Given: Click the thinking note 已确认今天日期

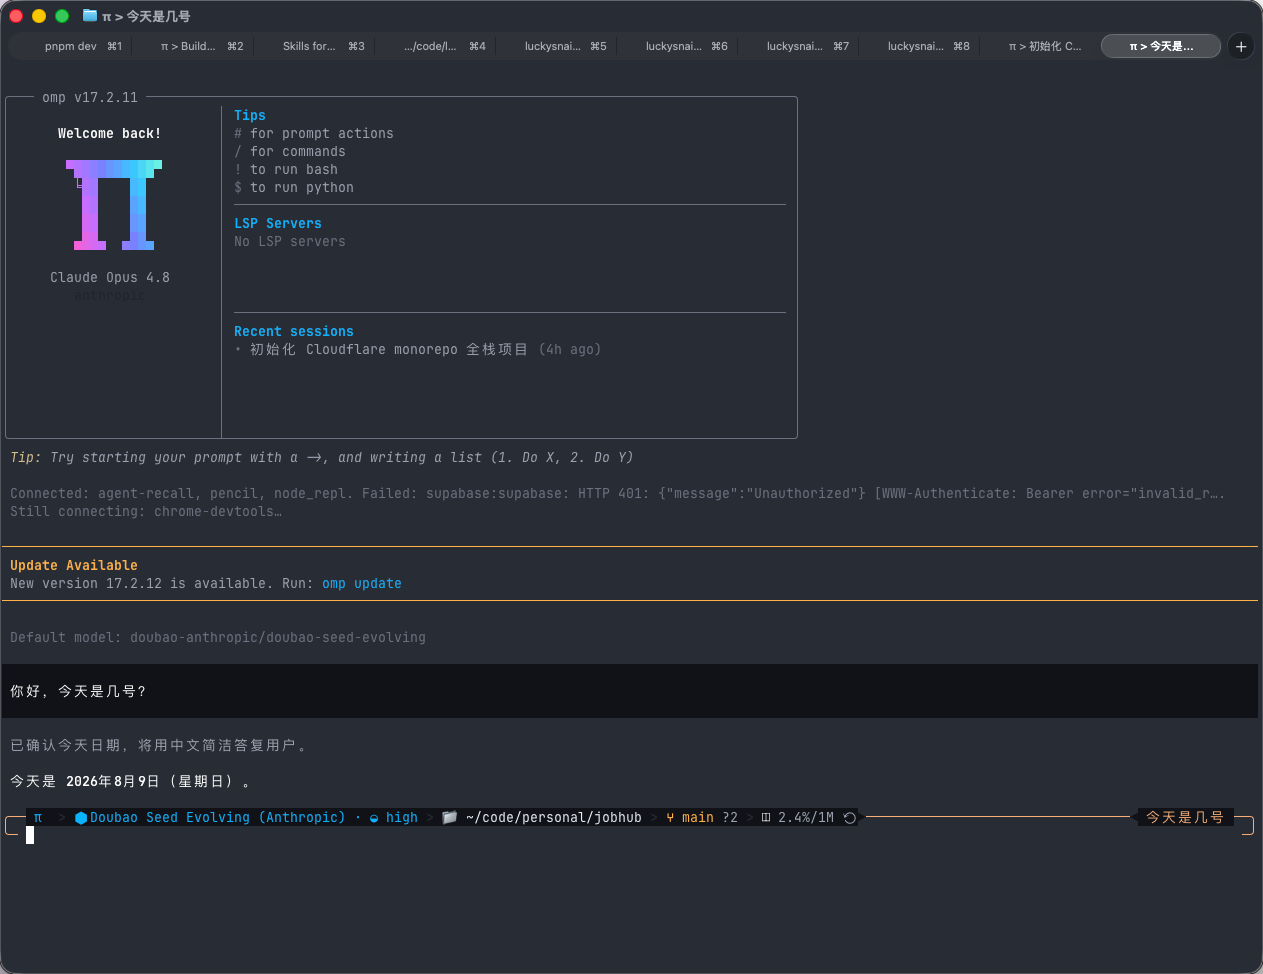Looking at the screenshot, I should coord(160,746).
